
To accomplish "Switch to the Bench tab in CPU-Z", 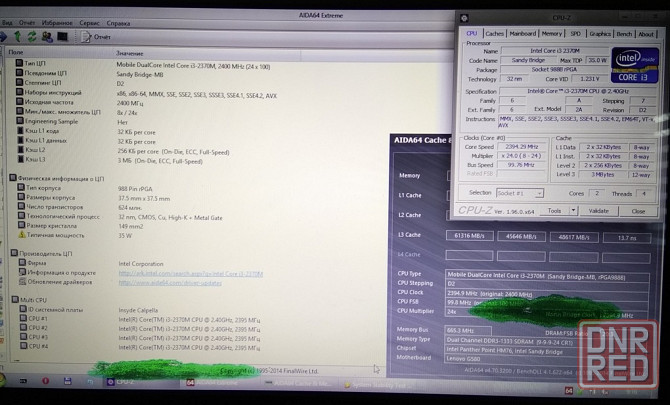I will point(624,34).
